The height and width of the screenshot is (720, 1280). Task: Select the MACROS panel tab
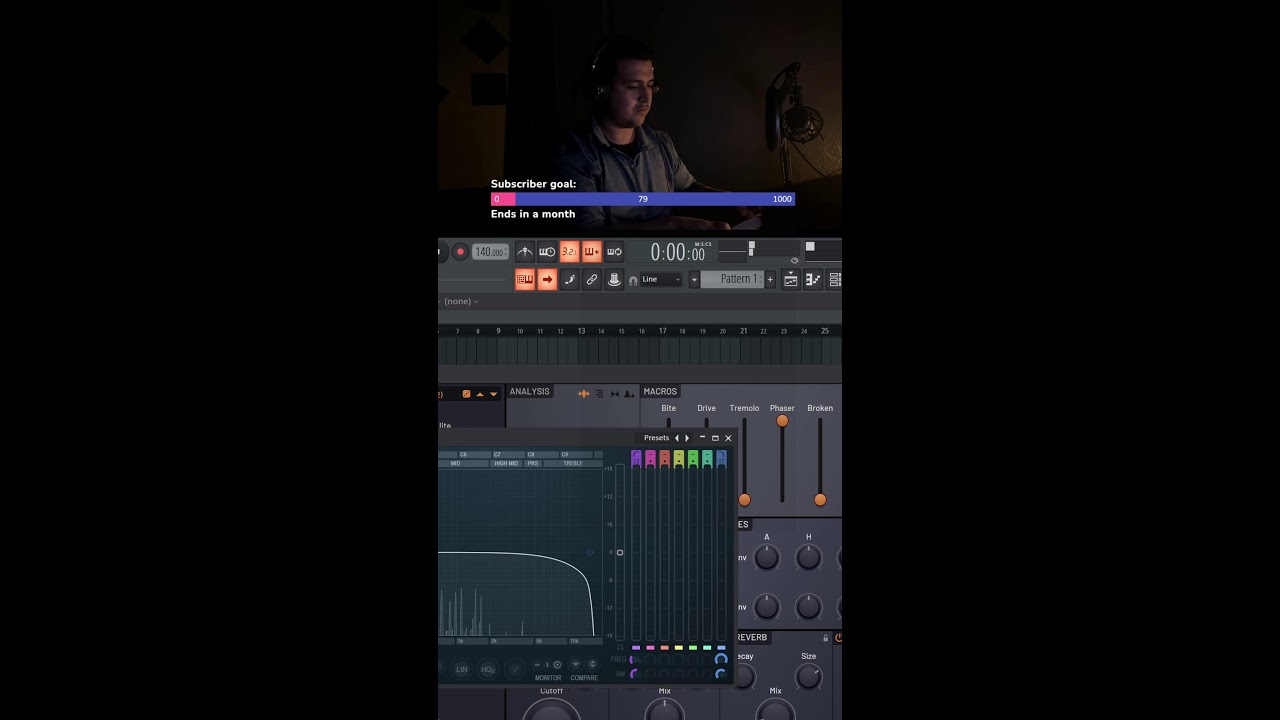tap(660, 391)
